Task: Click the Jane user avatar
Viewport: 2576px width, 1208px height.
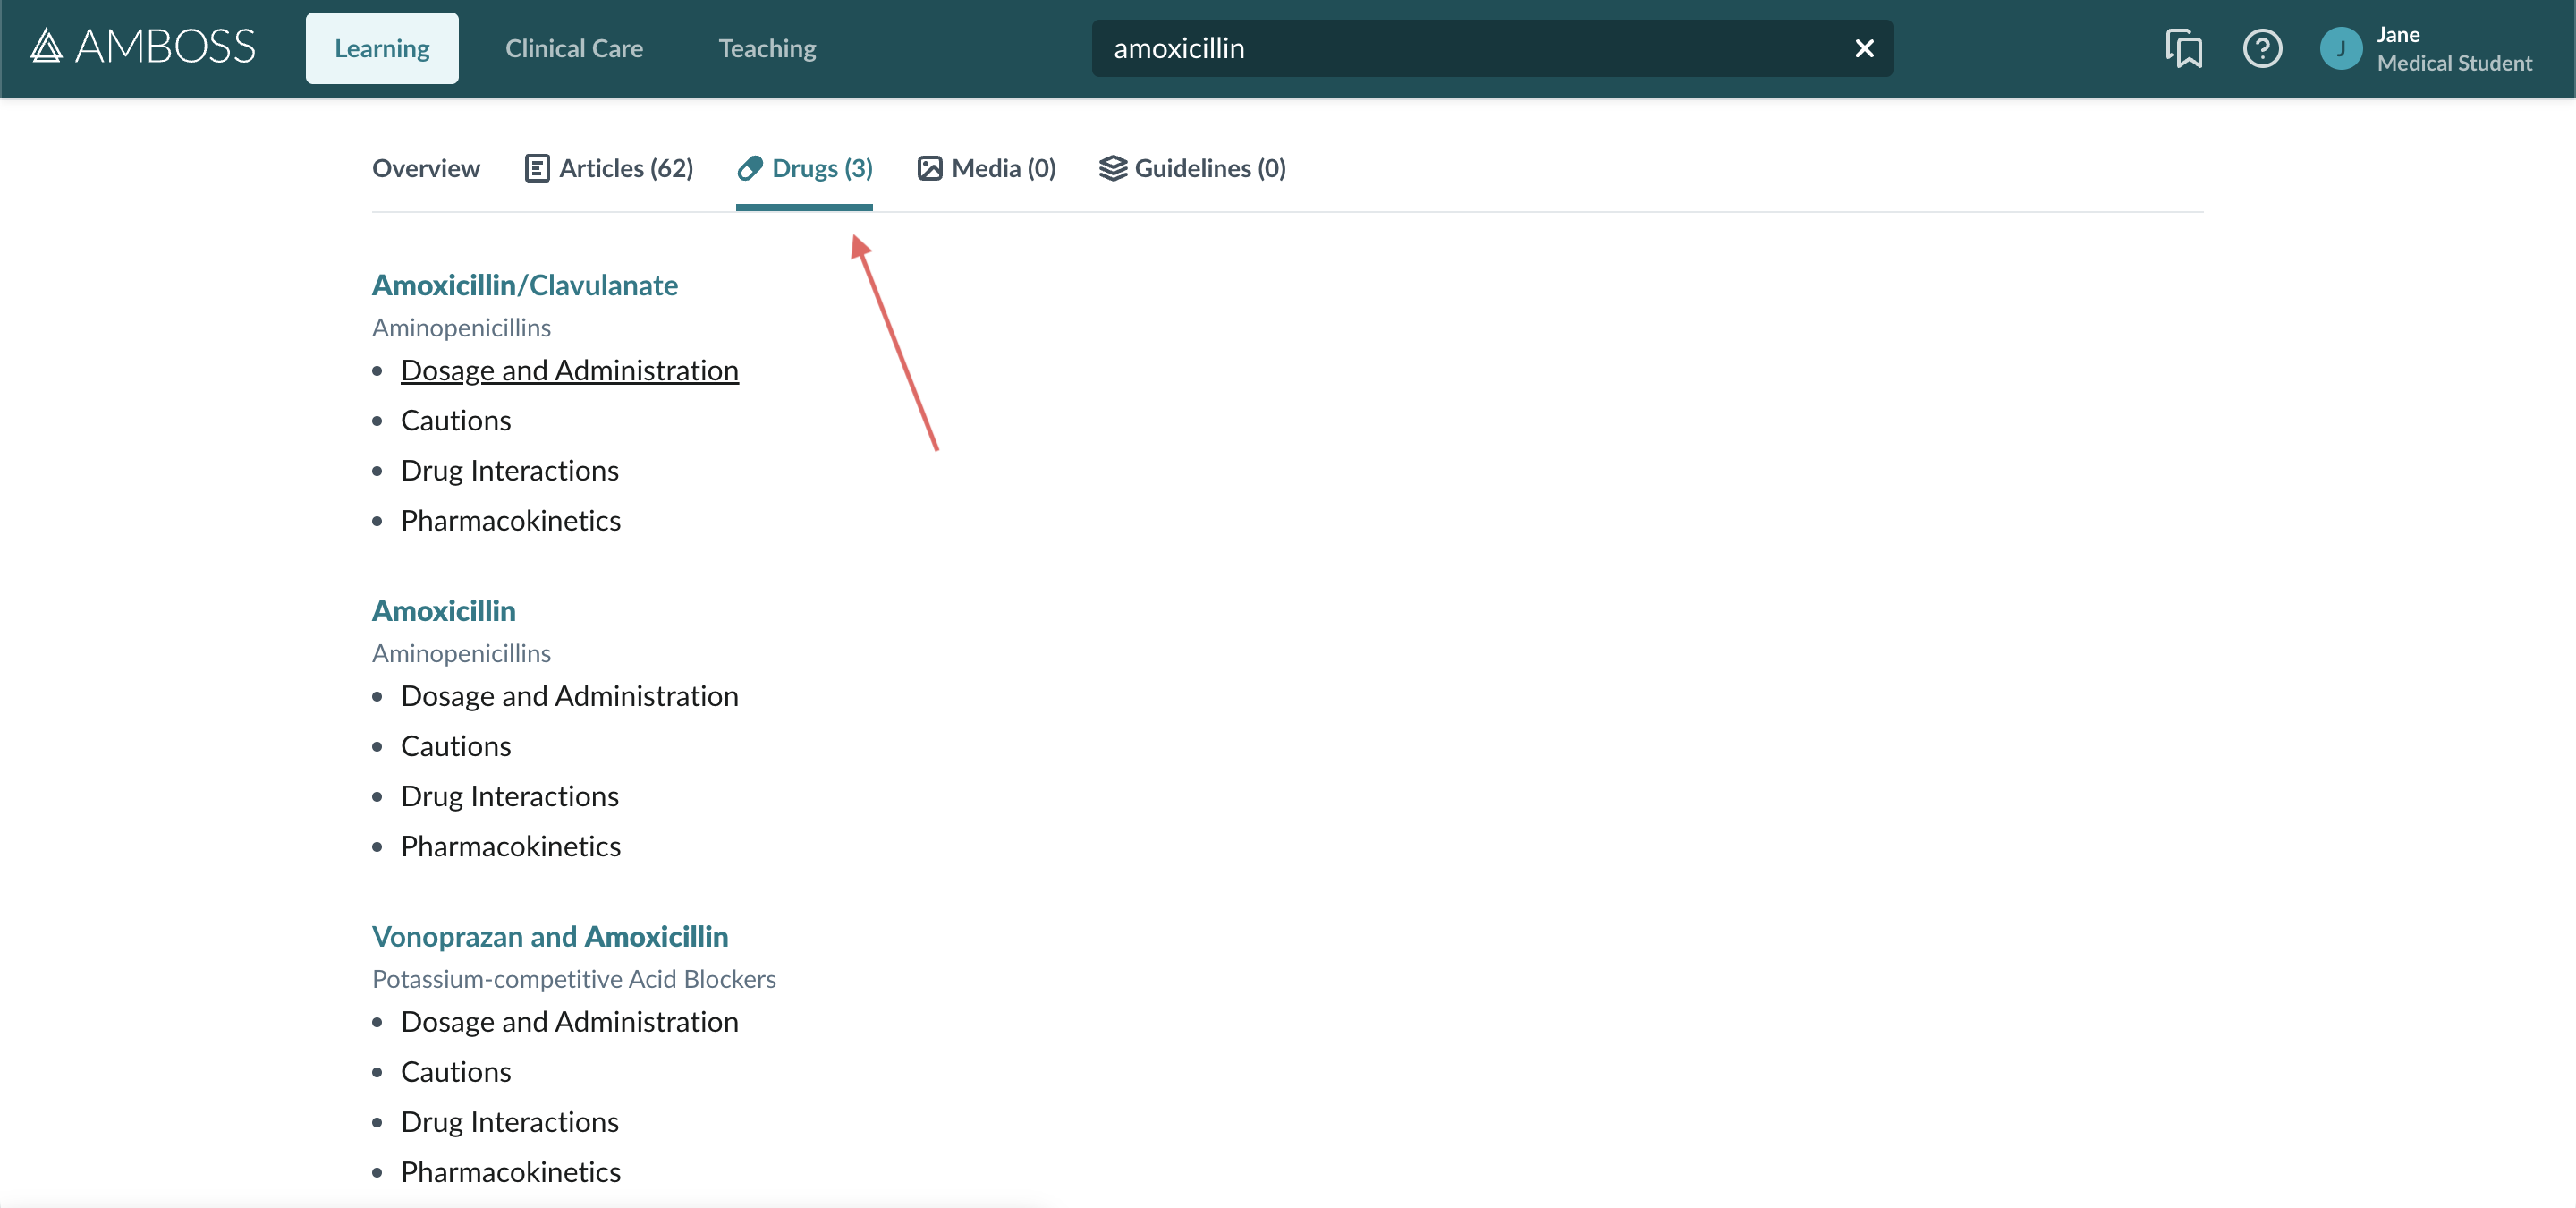Action: click(x=2341, y=48)
